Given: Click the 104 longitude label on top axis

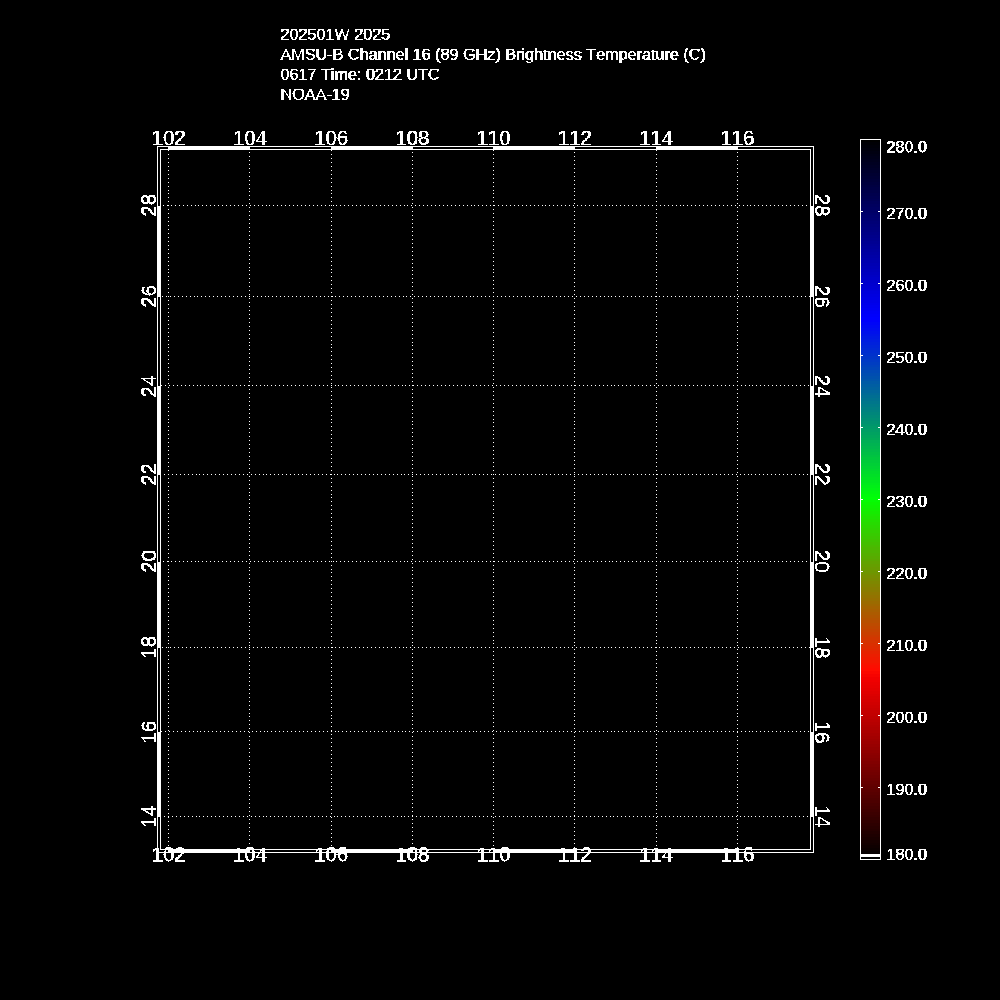Looking at the screenshot, I should click(x=249, y=138).
